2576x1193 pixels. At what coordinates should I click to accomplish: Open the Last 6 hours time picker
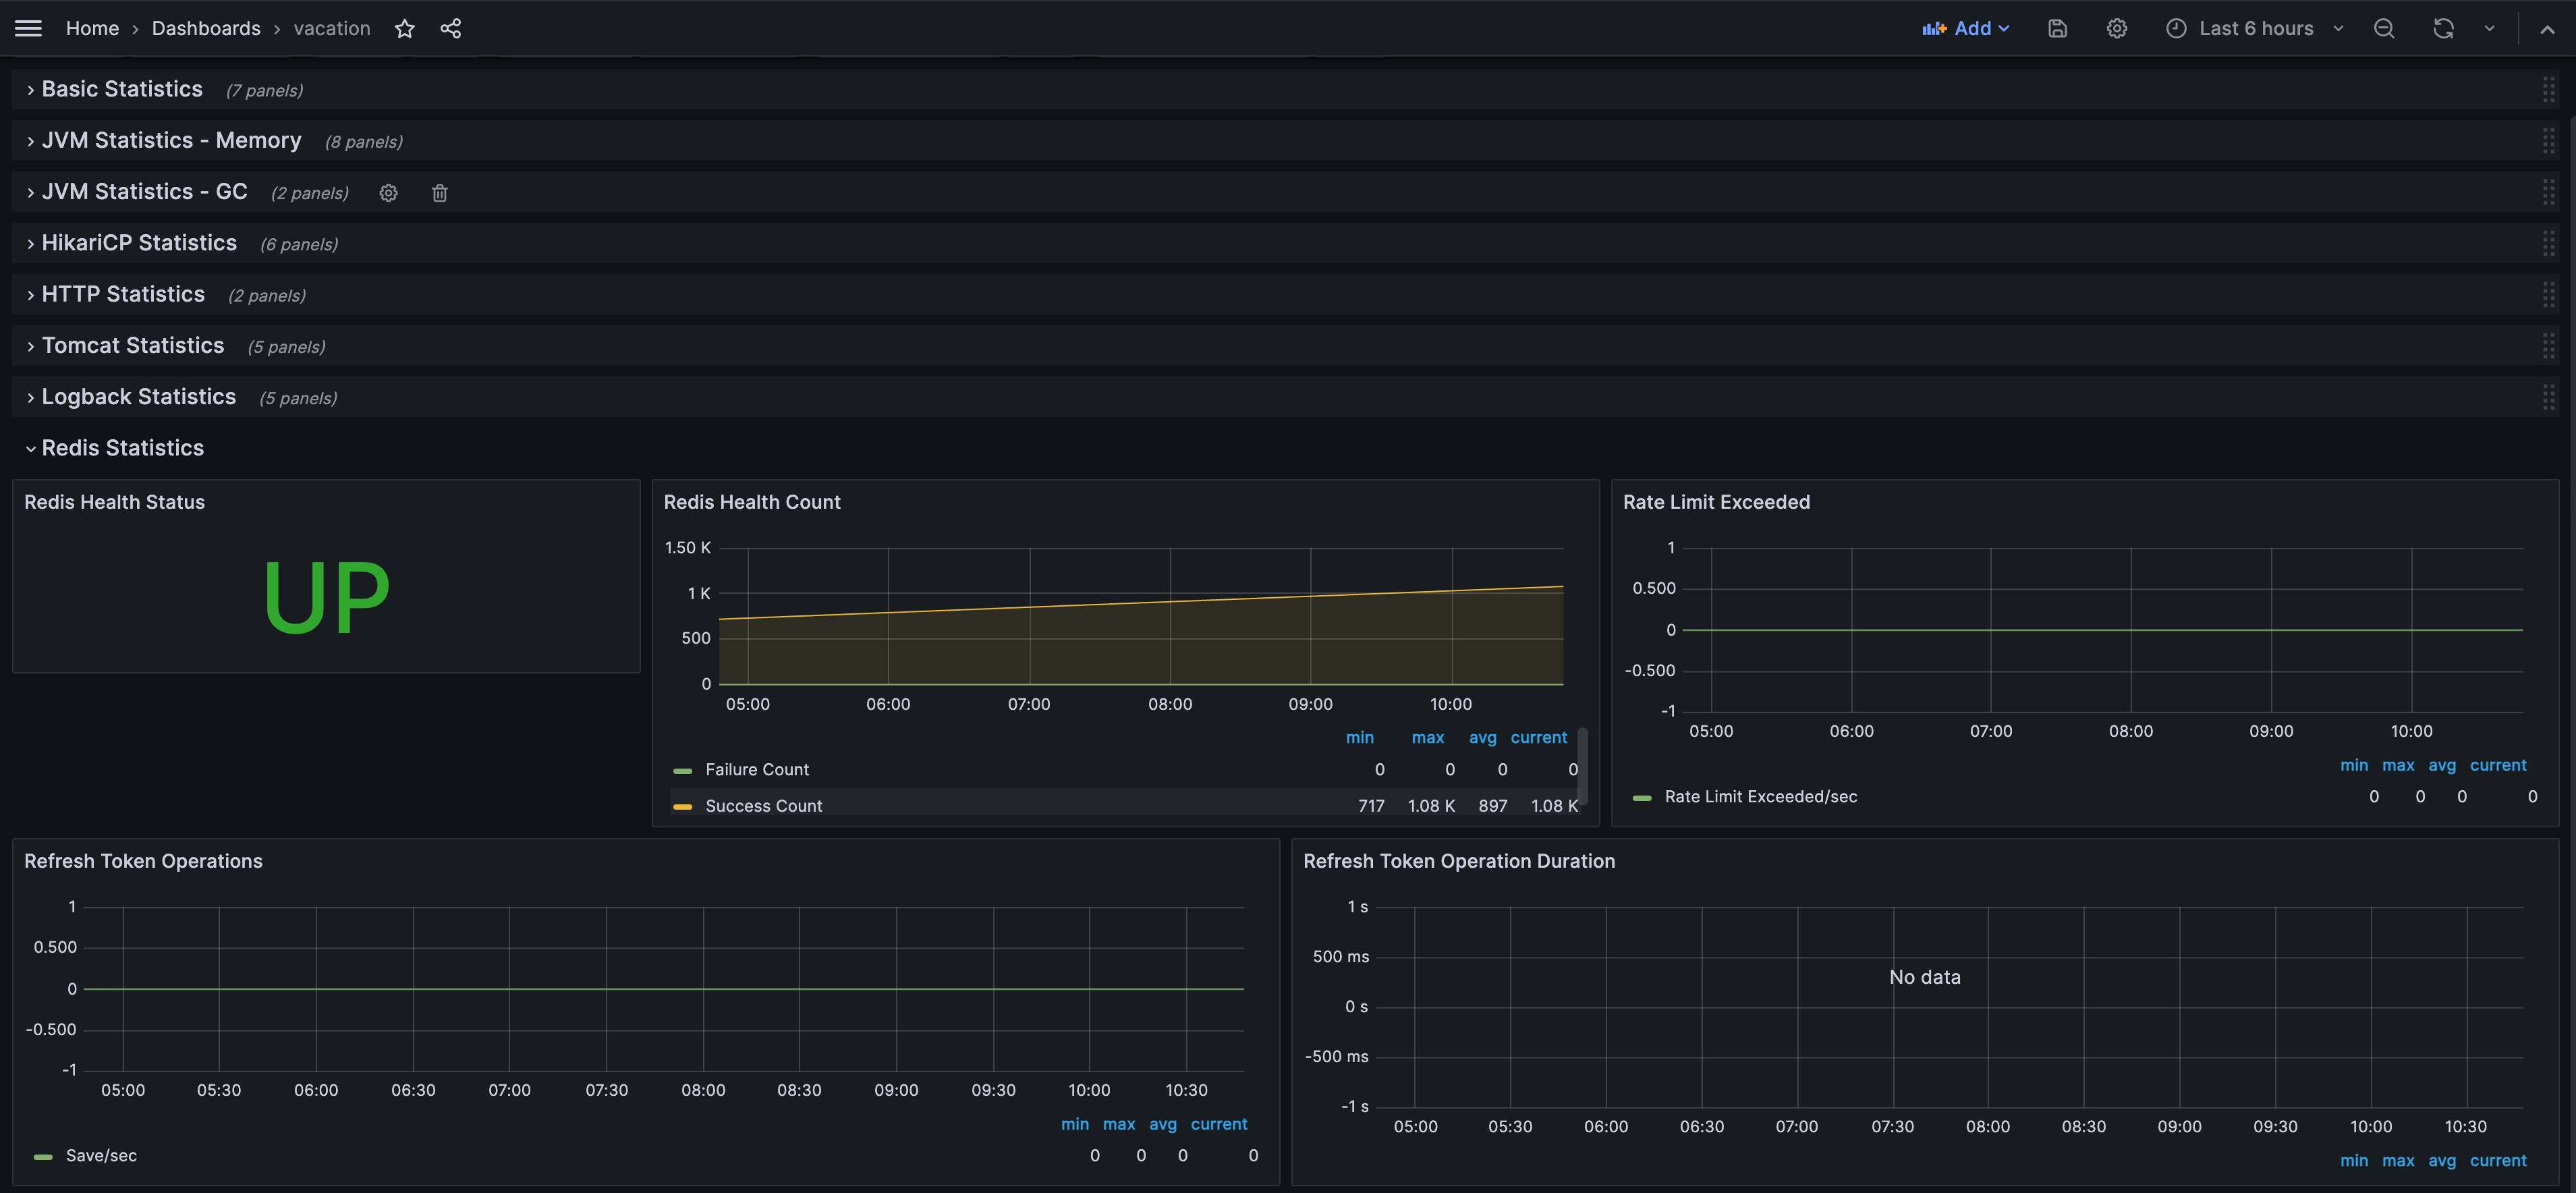[x=2255, y=28]
